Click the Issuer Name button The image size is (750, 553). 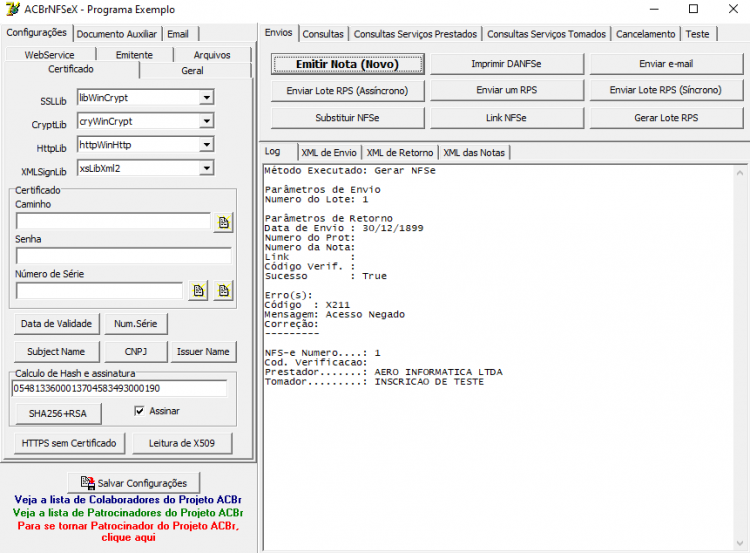(x=203, y=352)
